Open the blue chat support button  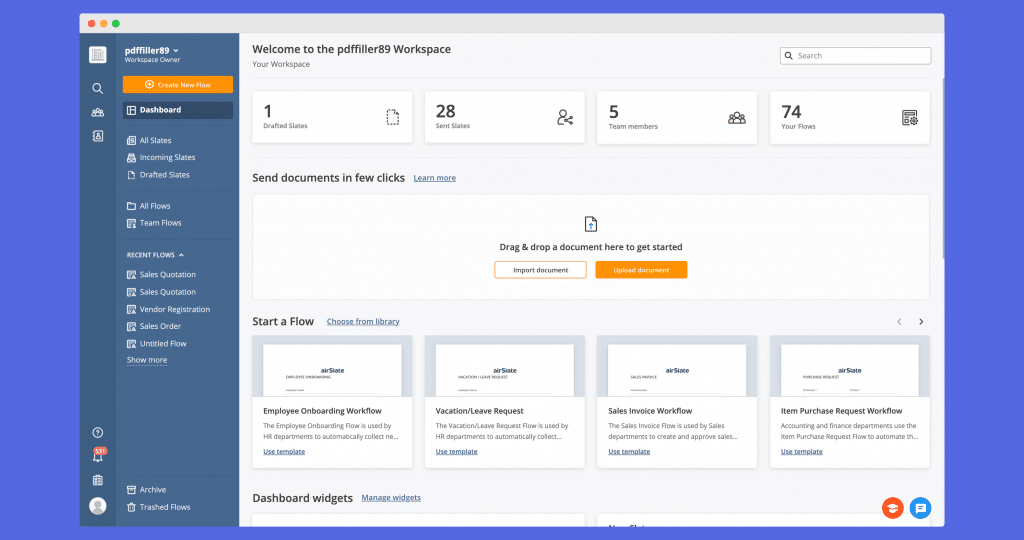coord(920,507)
